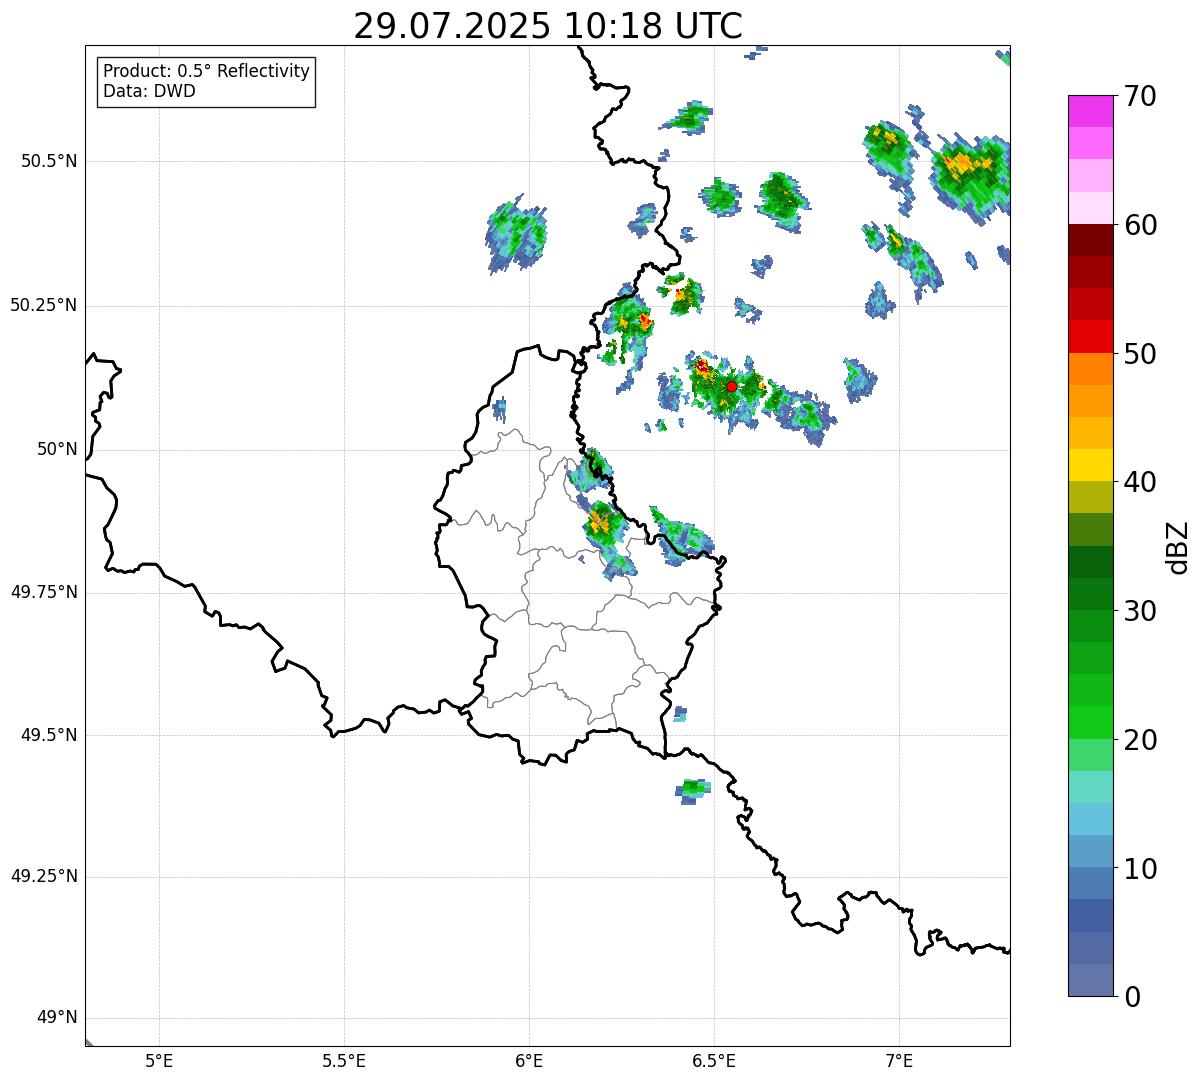Click the colorbar value '10'
1202x1081 pixels.
click(1140, 868)
